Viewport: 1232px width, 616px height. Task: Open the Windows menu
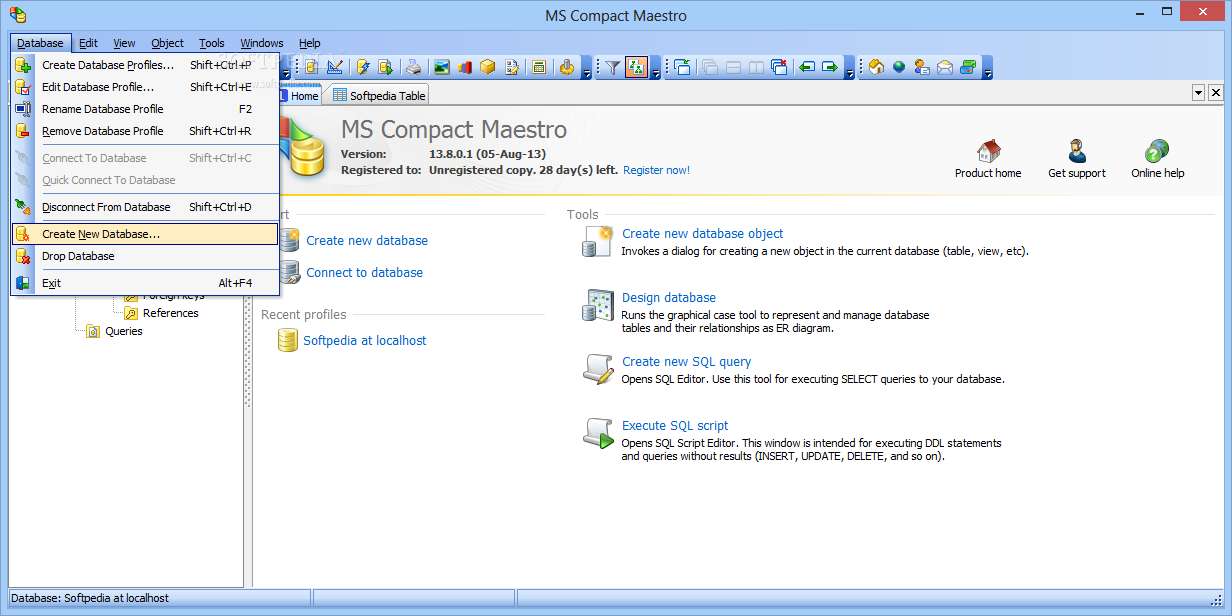[x=262, y=43]
